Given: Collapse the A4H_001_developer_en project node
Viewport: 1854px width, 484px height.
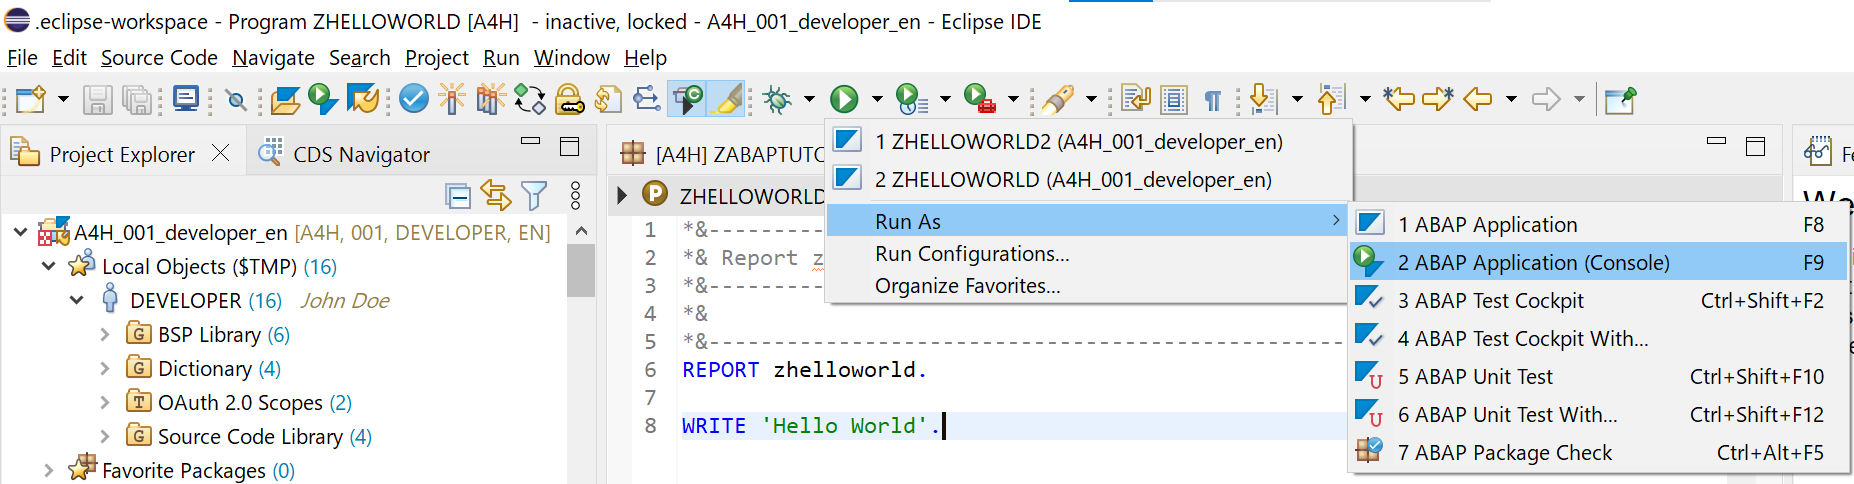Looking at the screenshot, I should [20, 232].
